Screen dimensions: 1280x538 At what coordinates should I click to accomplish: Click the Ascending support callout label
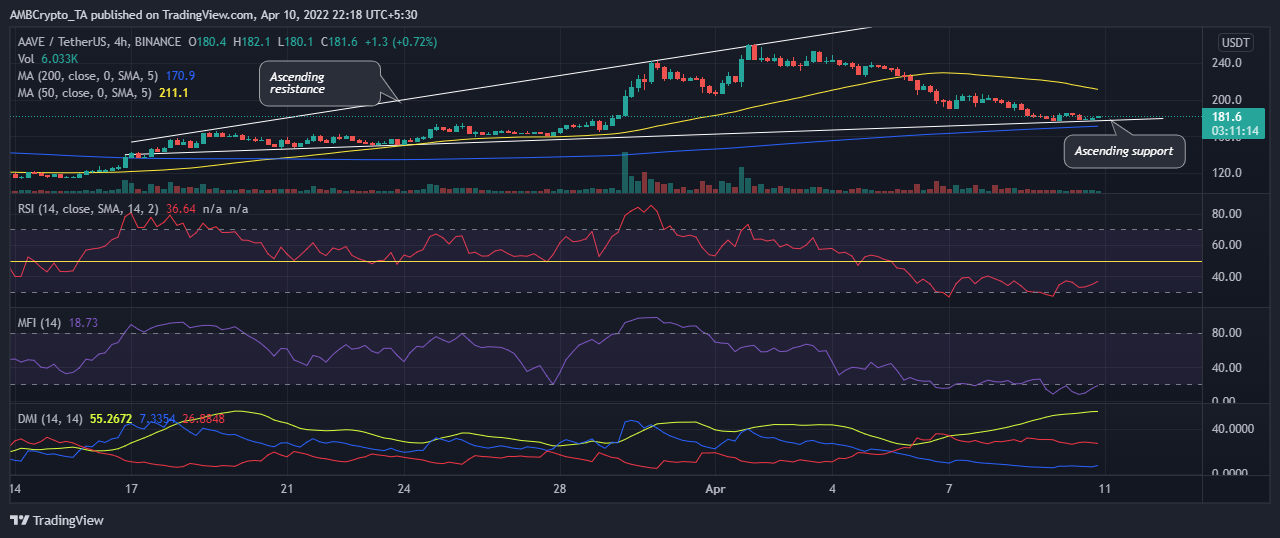point(1124,152)
